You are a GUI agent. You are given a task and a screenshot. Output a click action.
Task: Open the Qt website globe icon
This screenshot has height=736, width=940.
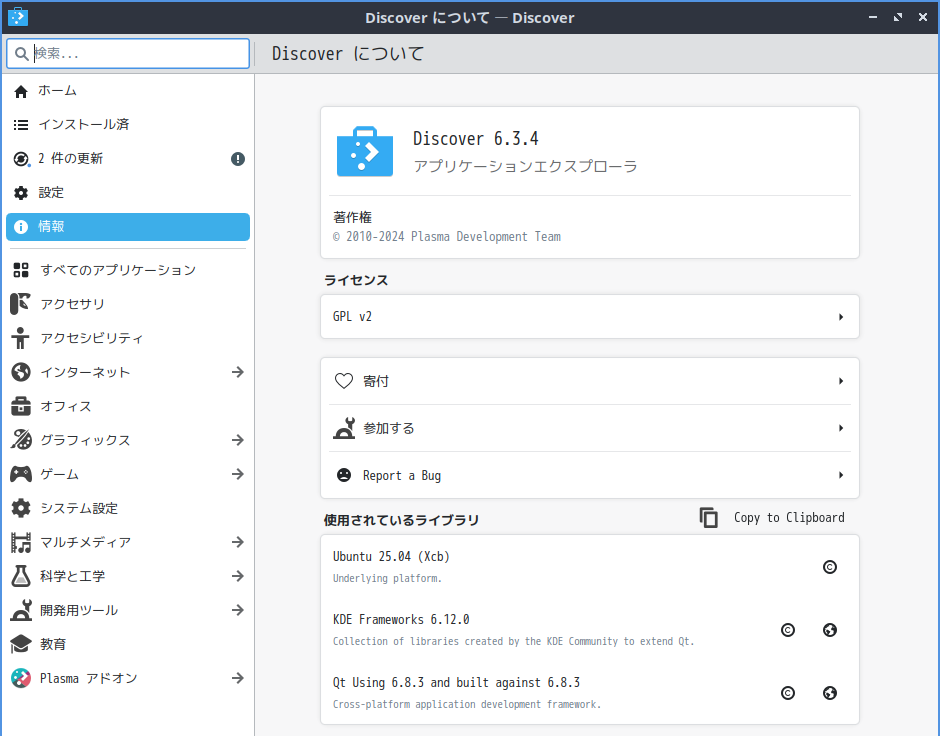(830, 693)
